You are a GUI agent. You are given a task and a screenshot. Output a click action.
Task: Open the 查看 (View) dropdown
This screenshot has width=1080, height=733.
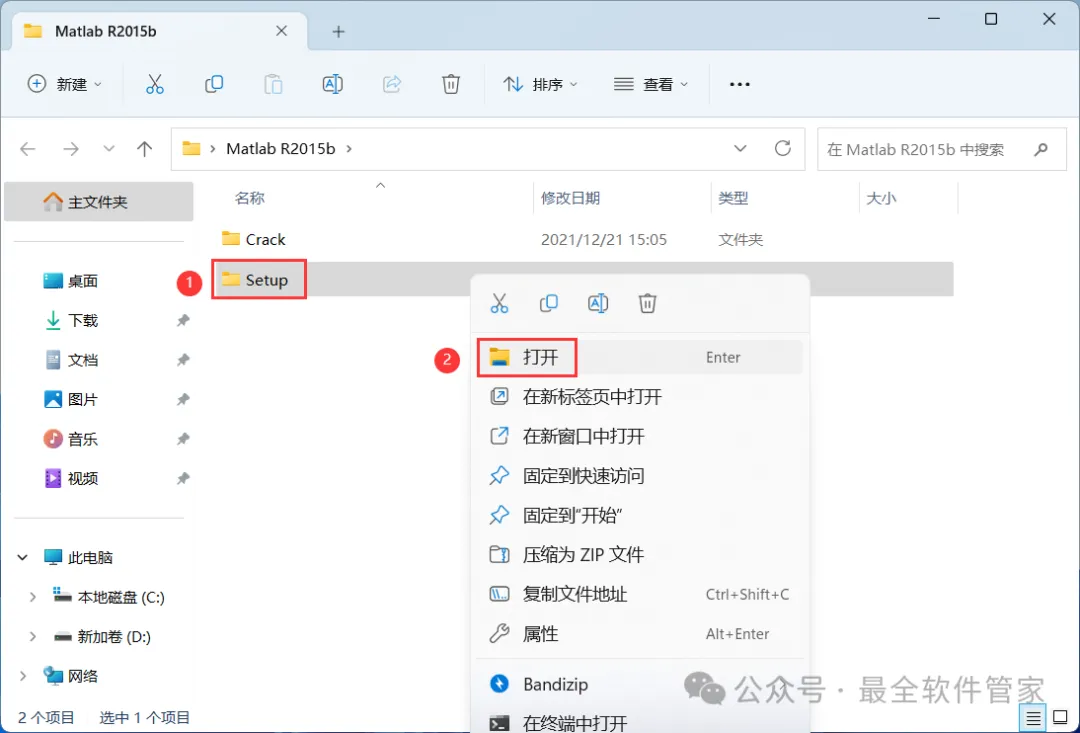[x=651, y=84]
